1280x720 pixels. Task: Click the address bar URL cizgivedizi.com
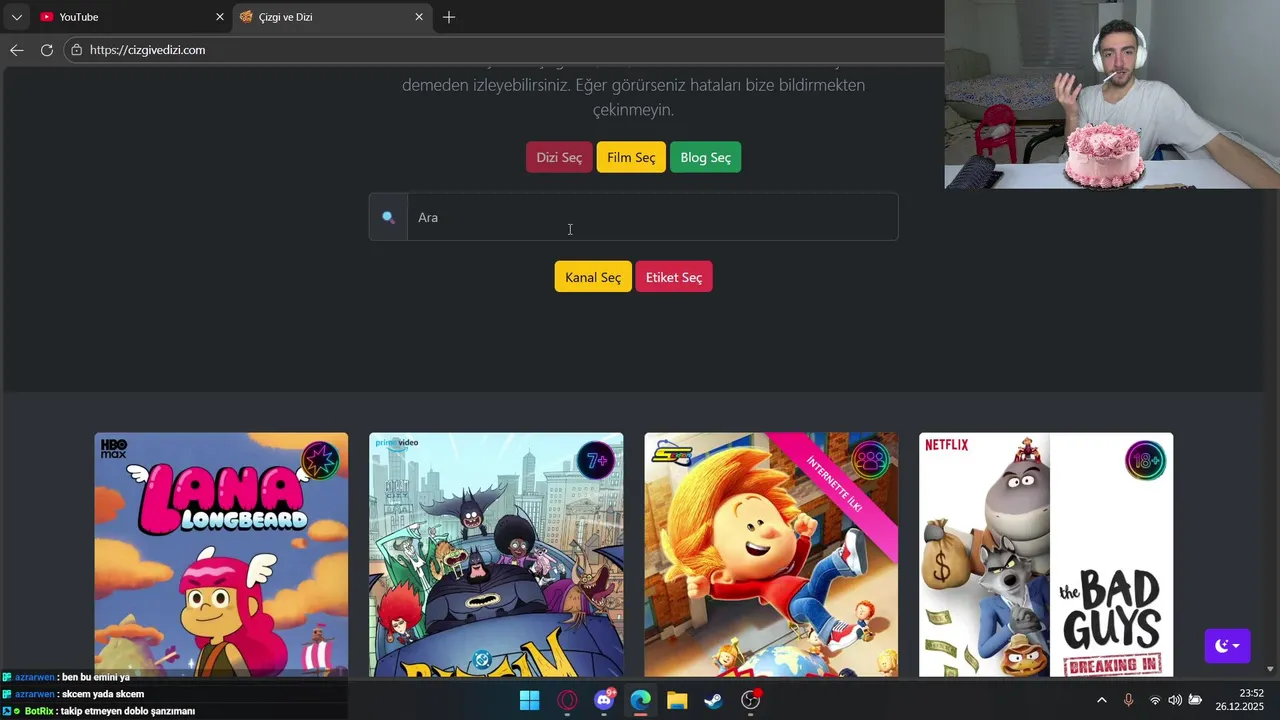[147, 50]
